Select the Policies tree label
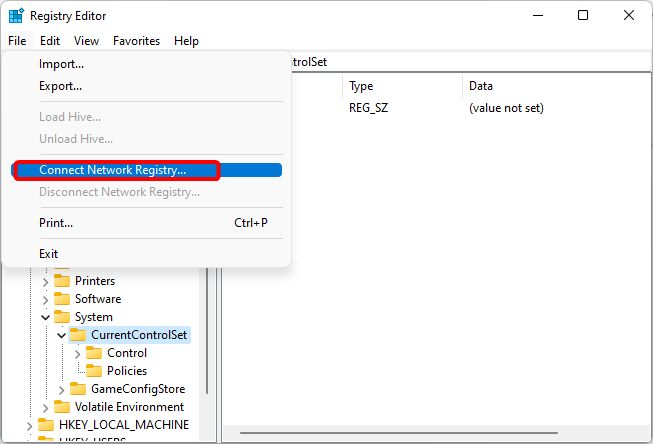 [127, 371]
